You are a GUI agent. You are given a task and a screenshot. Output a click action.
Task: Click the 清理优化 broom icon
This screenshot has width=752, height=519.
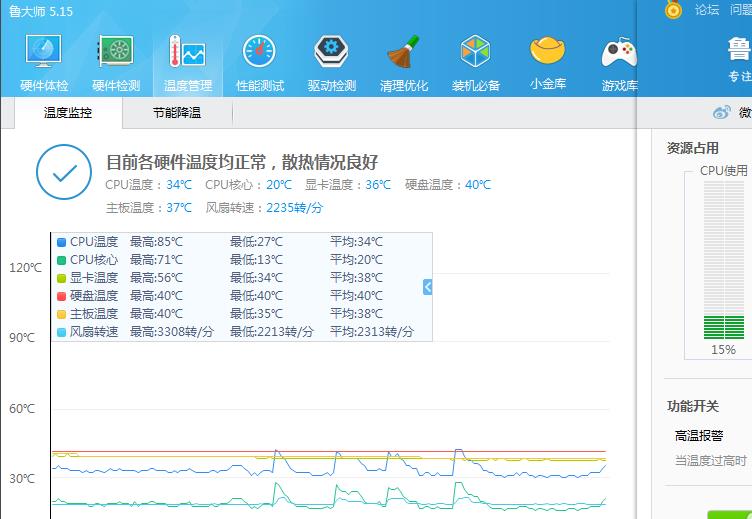click(404, 53)
